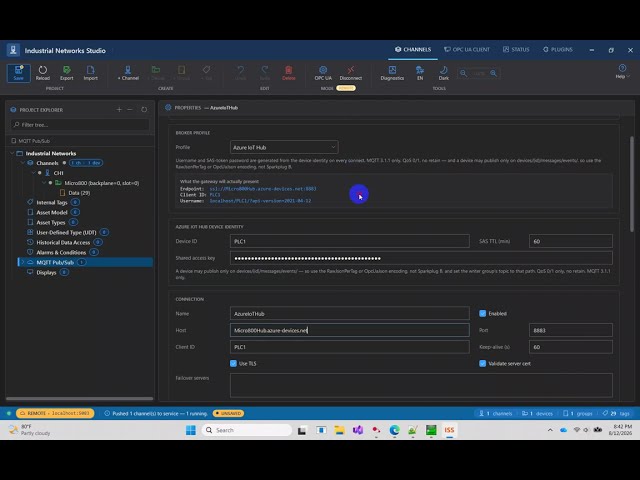Select Displays in the tree

47,272
